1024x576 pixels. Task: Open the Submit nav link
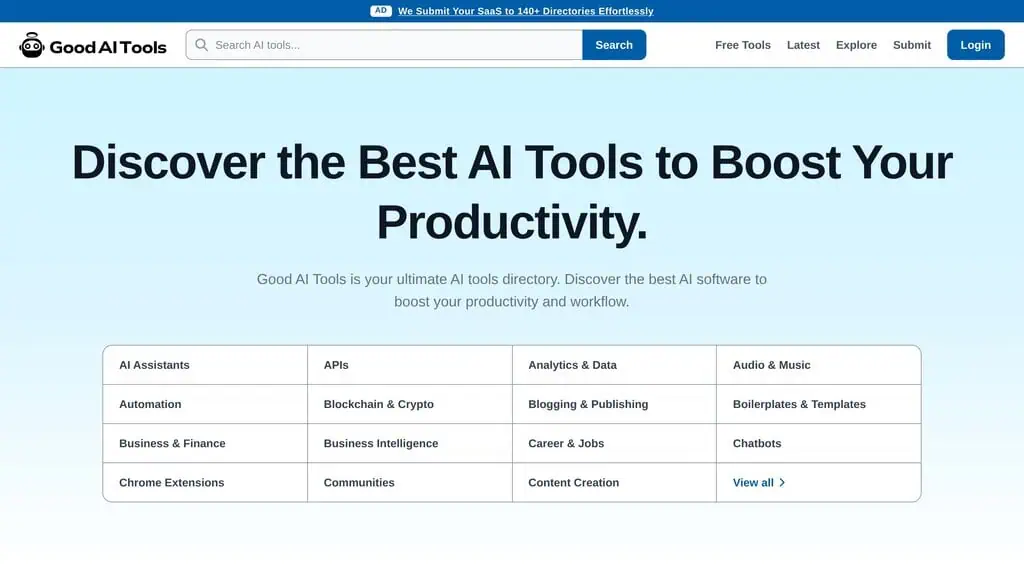pos(912,45)
